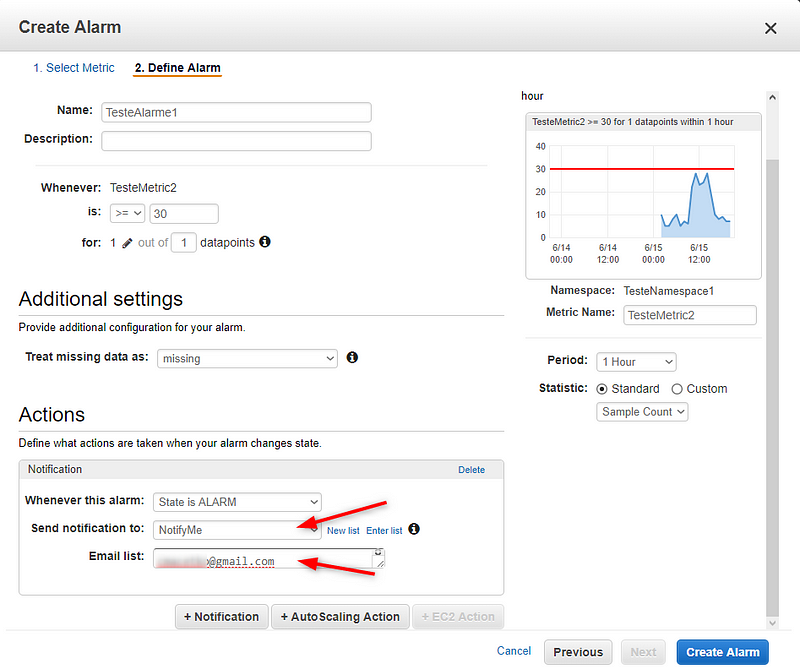This screenshot has width=800, height=669.
Task: Click the out of datapoints number field
Action: click(x=184, y=243)
